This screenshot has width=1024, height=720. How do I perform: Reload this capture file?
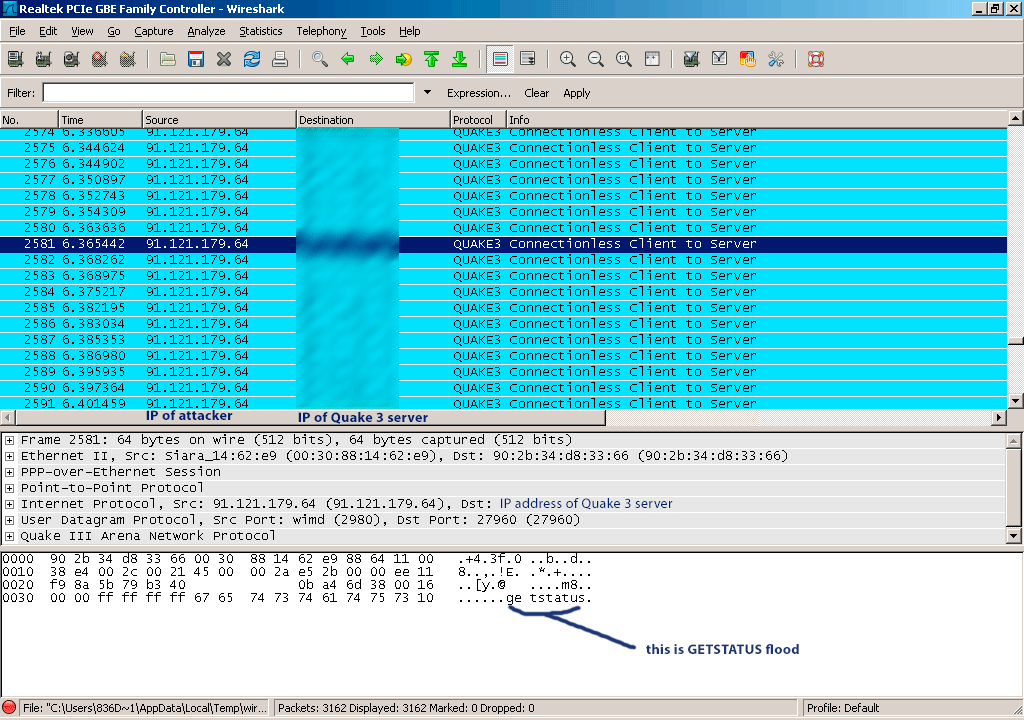click(x=252, y=59)
